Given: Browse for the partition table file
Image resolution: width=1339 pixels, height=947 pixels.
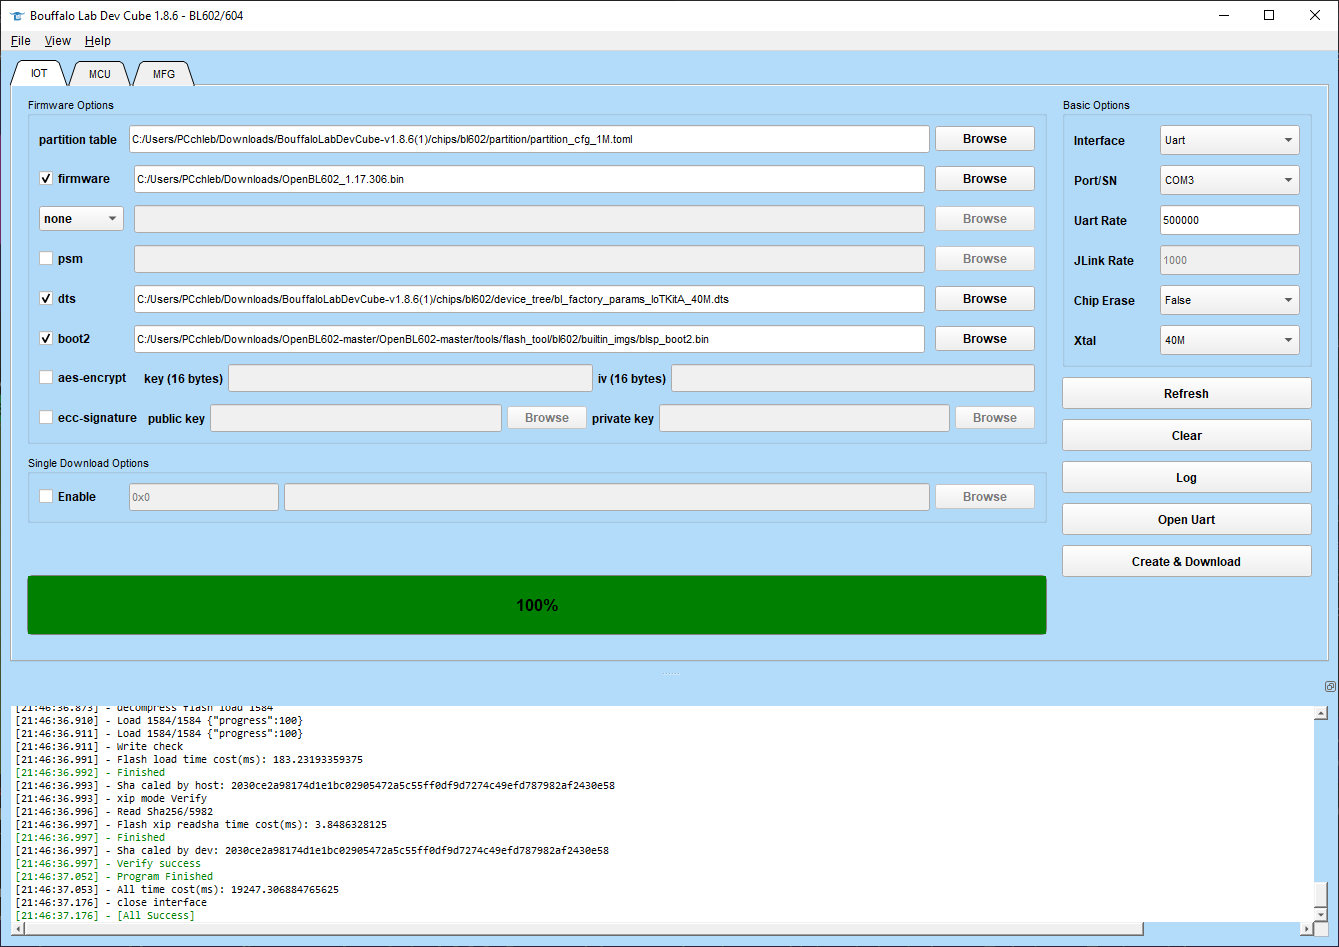Looking at the screenshot, I should click(985, 139).
